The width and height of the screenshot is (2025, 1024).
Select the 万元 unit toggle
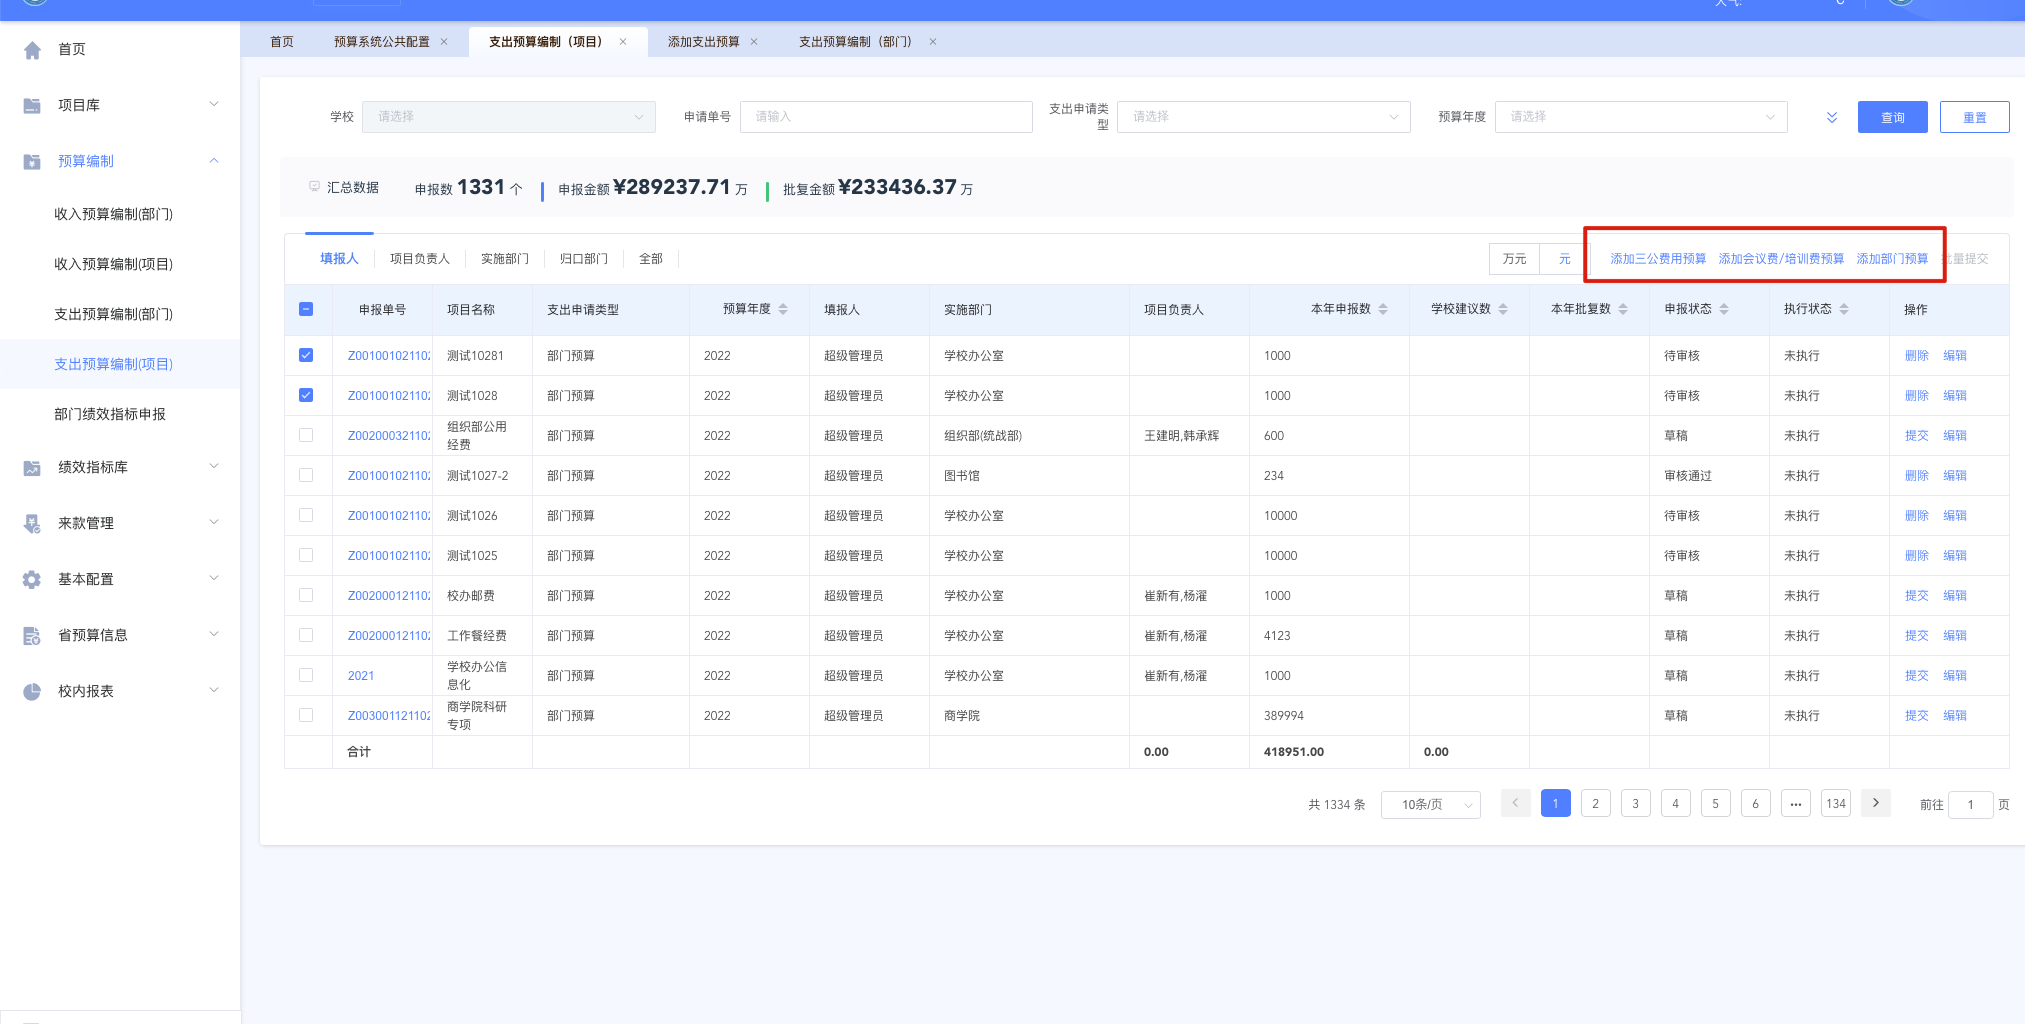pos(1514,259)
